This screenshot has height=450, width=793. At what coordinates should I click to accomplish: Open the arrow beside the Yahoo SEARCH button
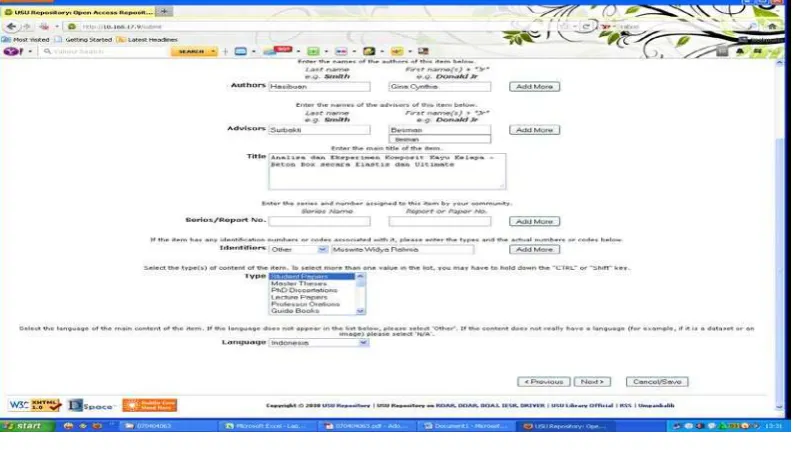pyautogui.click(x=213, y=52)
